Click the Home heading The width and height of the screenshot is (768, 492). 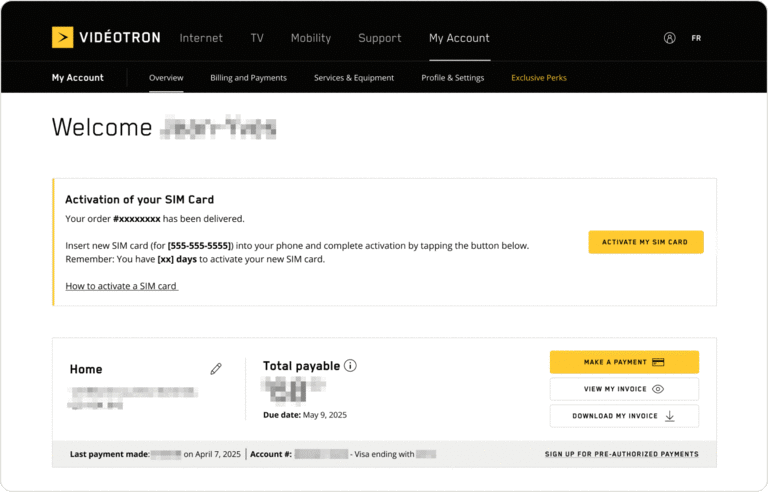coord(86,369)
